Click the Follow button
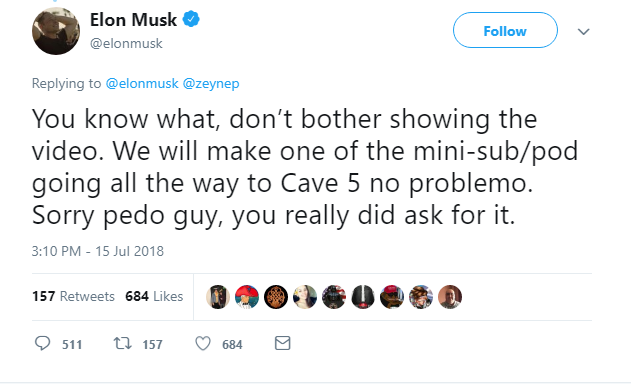Viewport: 631px width, 384px height. tap(505, 30)
